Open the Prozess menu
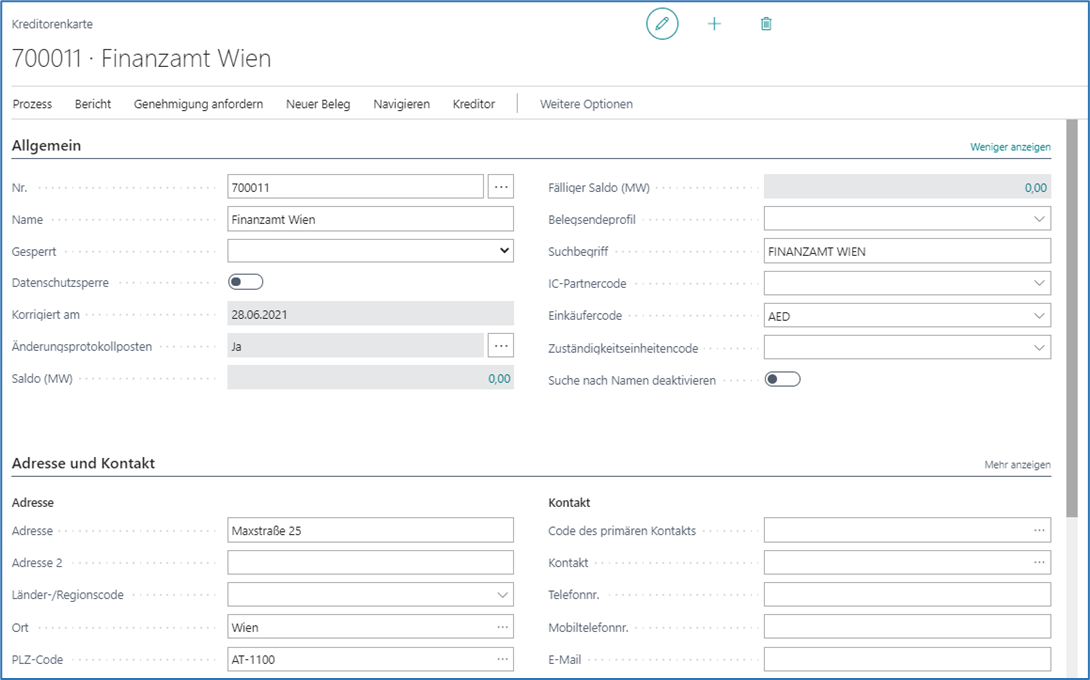The image size is (1090, 680). 32,104
